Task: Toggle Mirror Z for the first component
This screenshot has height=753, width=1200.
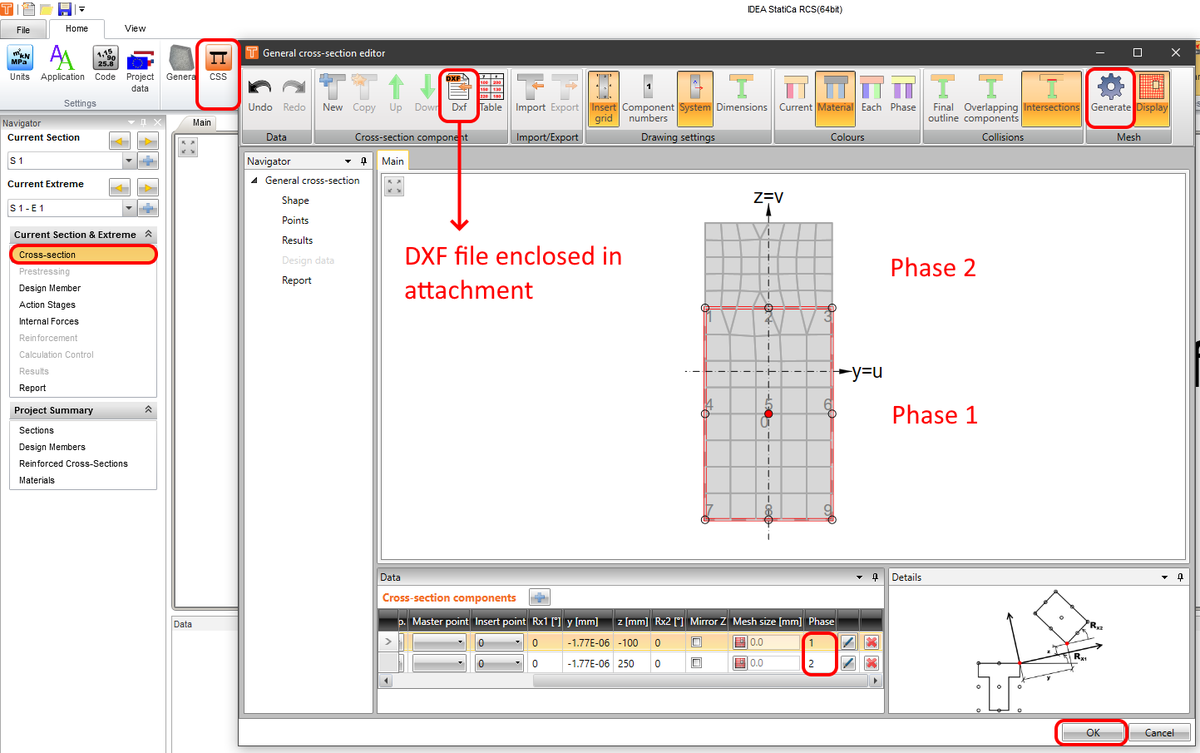Action: pyautogui.click(x=694, y=641)
